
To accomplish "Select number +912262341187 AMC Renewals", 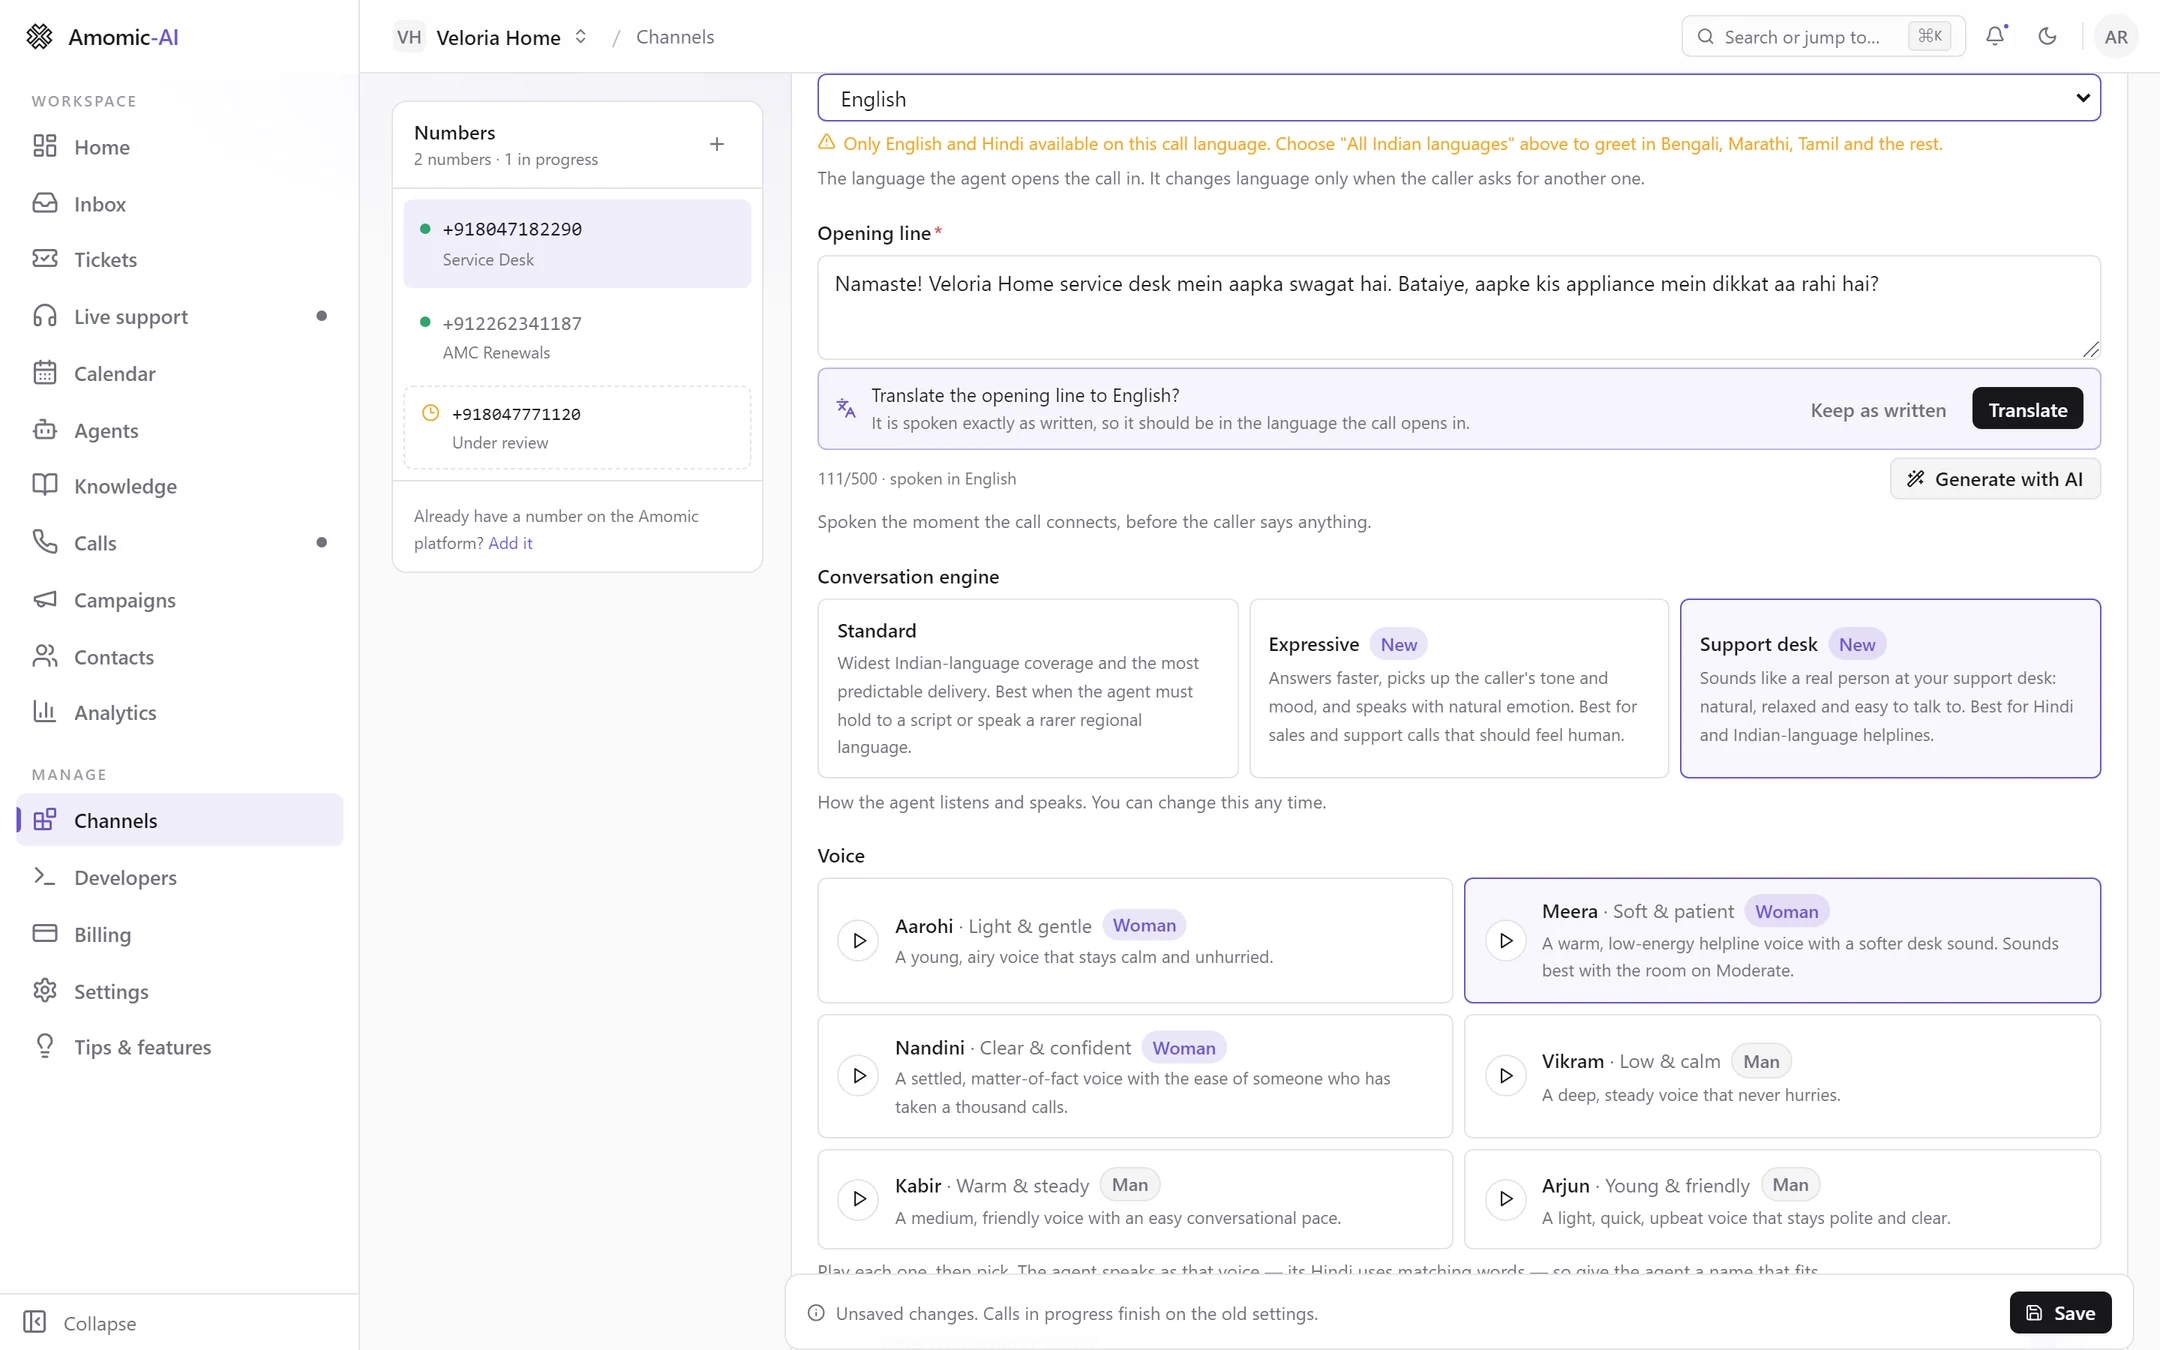I will 577,337.
